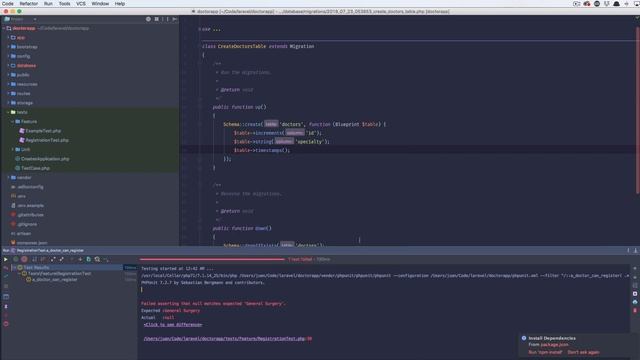Expand the vendor folder
This screenshot has height=360, width=640.
8,178
